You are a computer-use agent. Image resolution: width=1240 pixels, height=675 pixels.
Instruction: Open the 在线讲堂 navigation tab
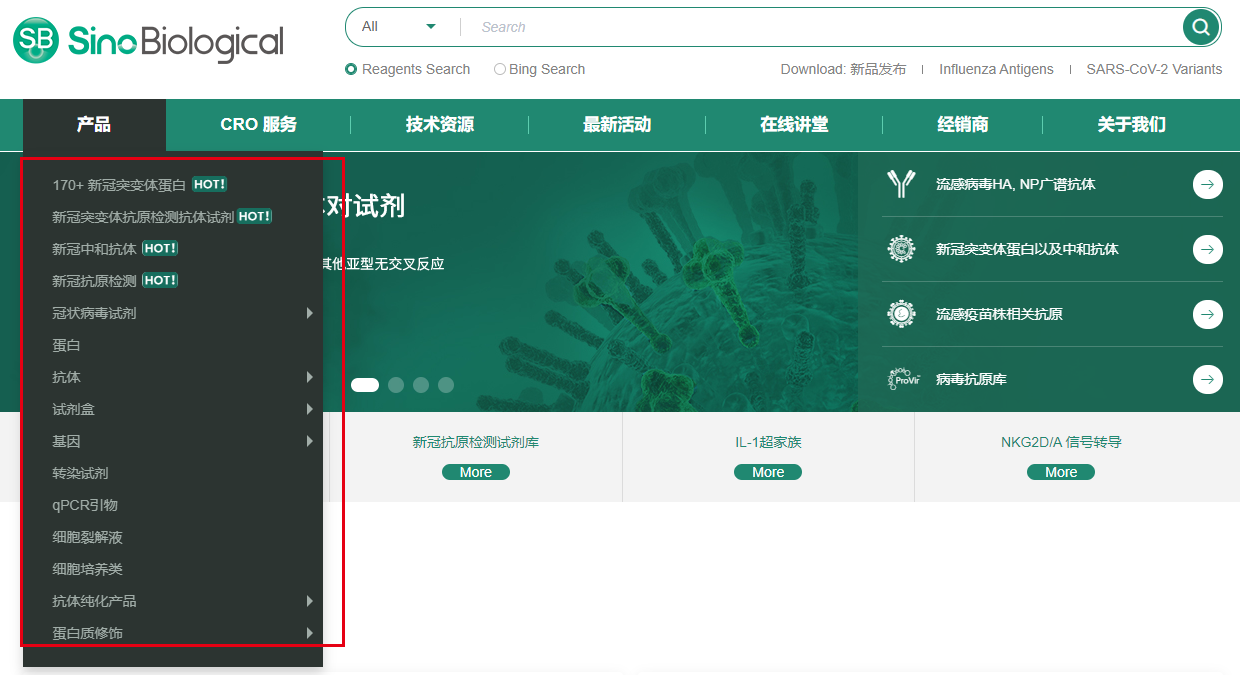click(794, 125)
